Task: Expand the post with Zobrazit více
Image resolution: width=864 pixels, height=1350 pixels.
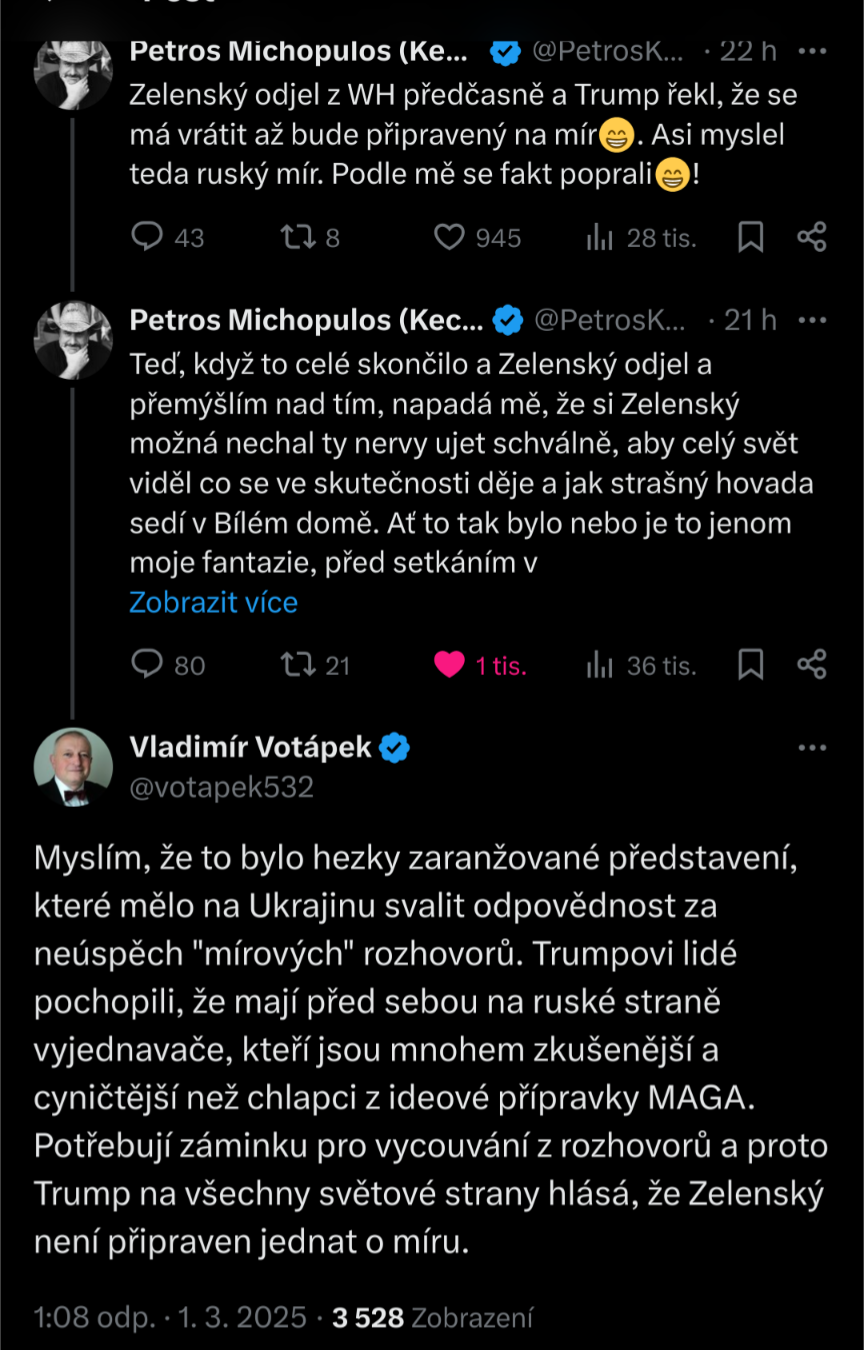Action: [213, 602]
